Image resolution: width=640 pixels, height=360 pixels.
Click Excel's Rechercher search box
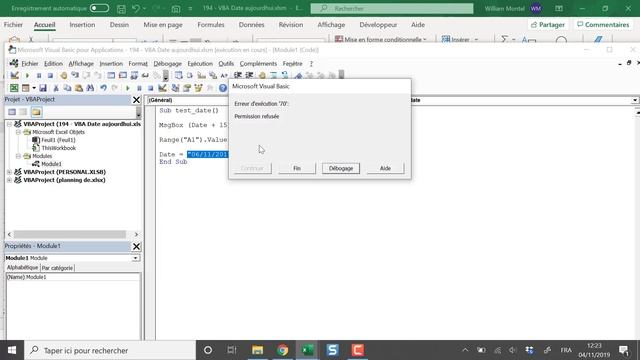[x=392, y=8]
